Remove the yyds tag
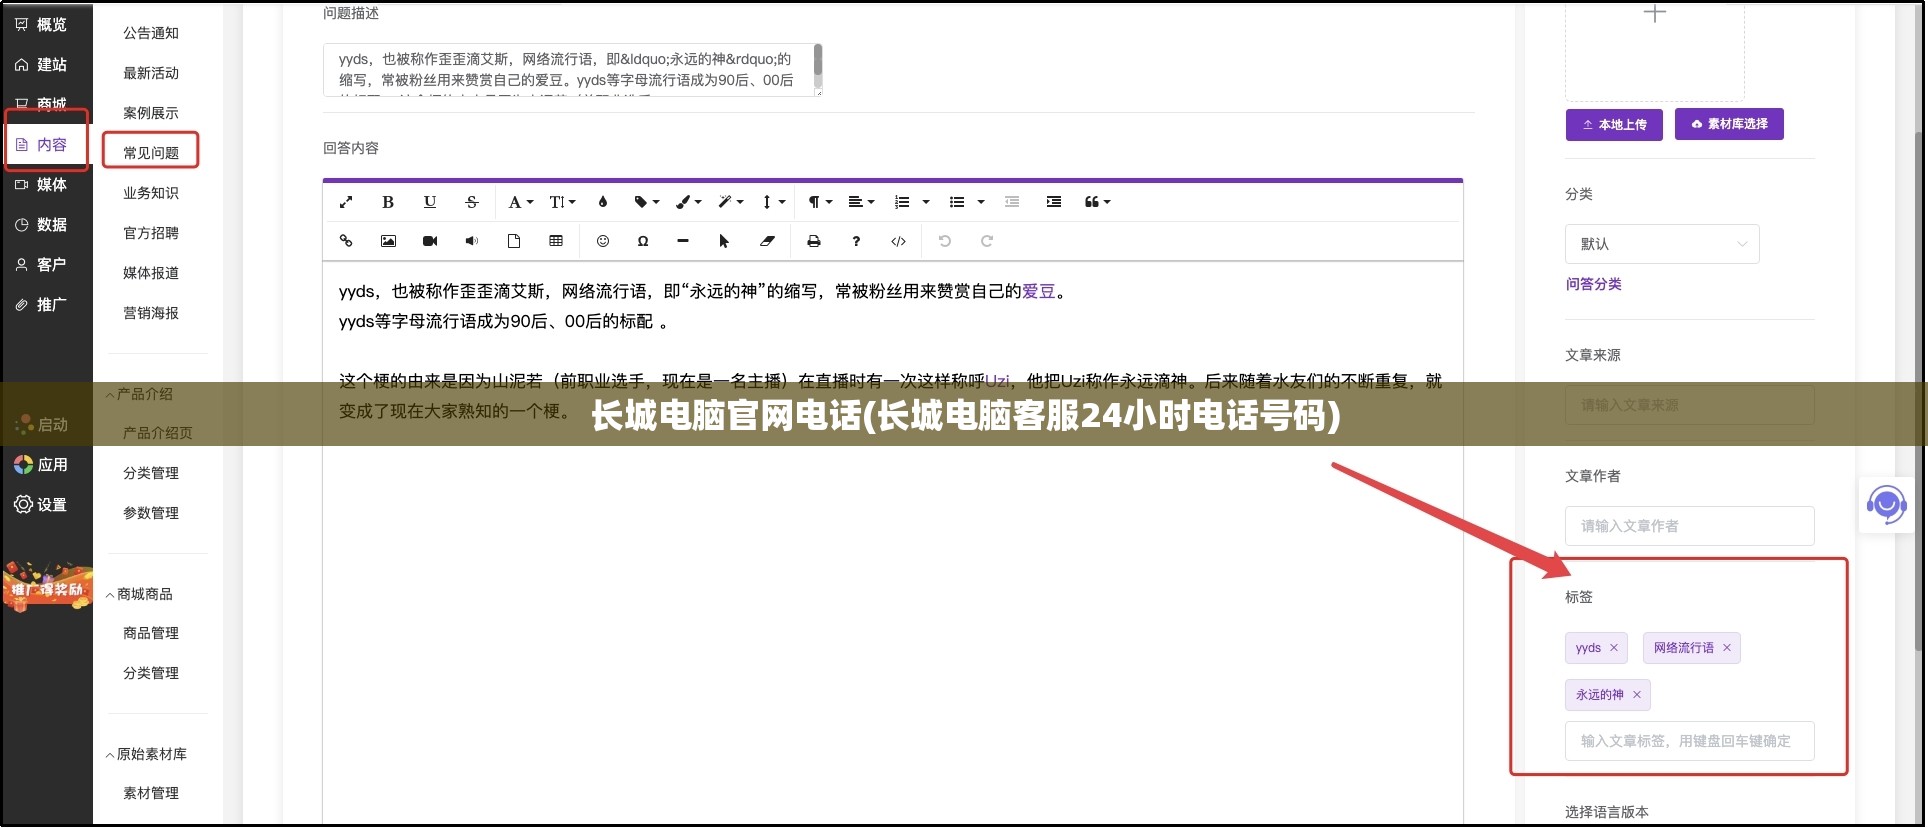1928x828 pixels. [x=1614, y=648]
